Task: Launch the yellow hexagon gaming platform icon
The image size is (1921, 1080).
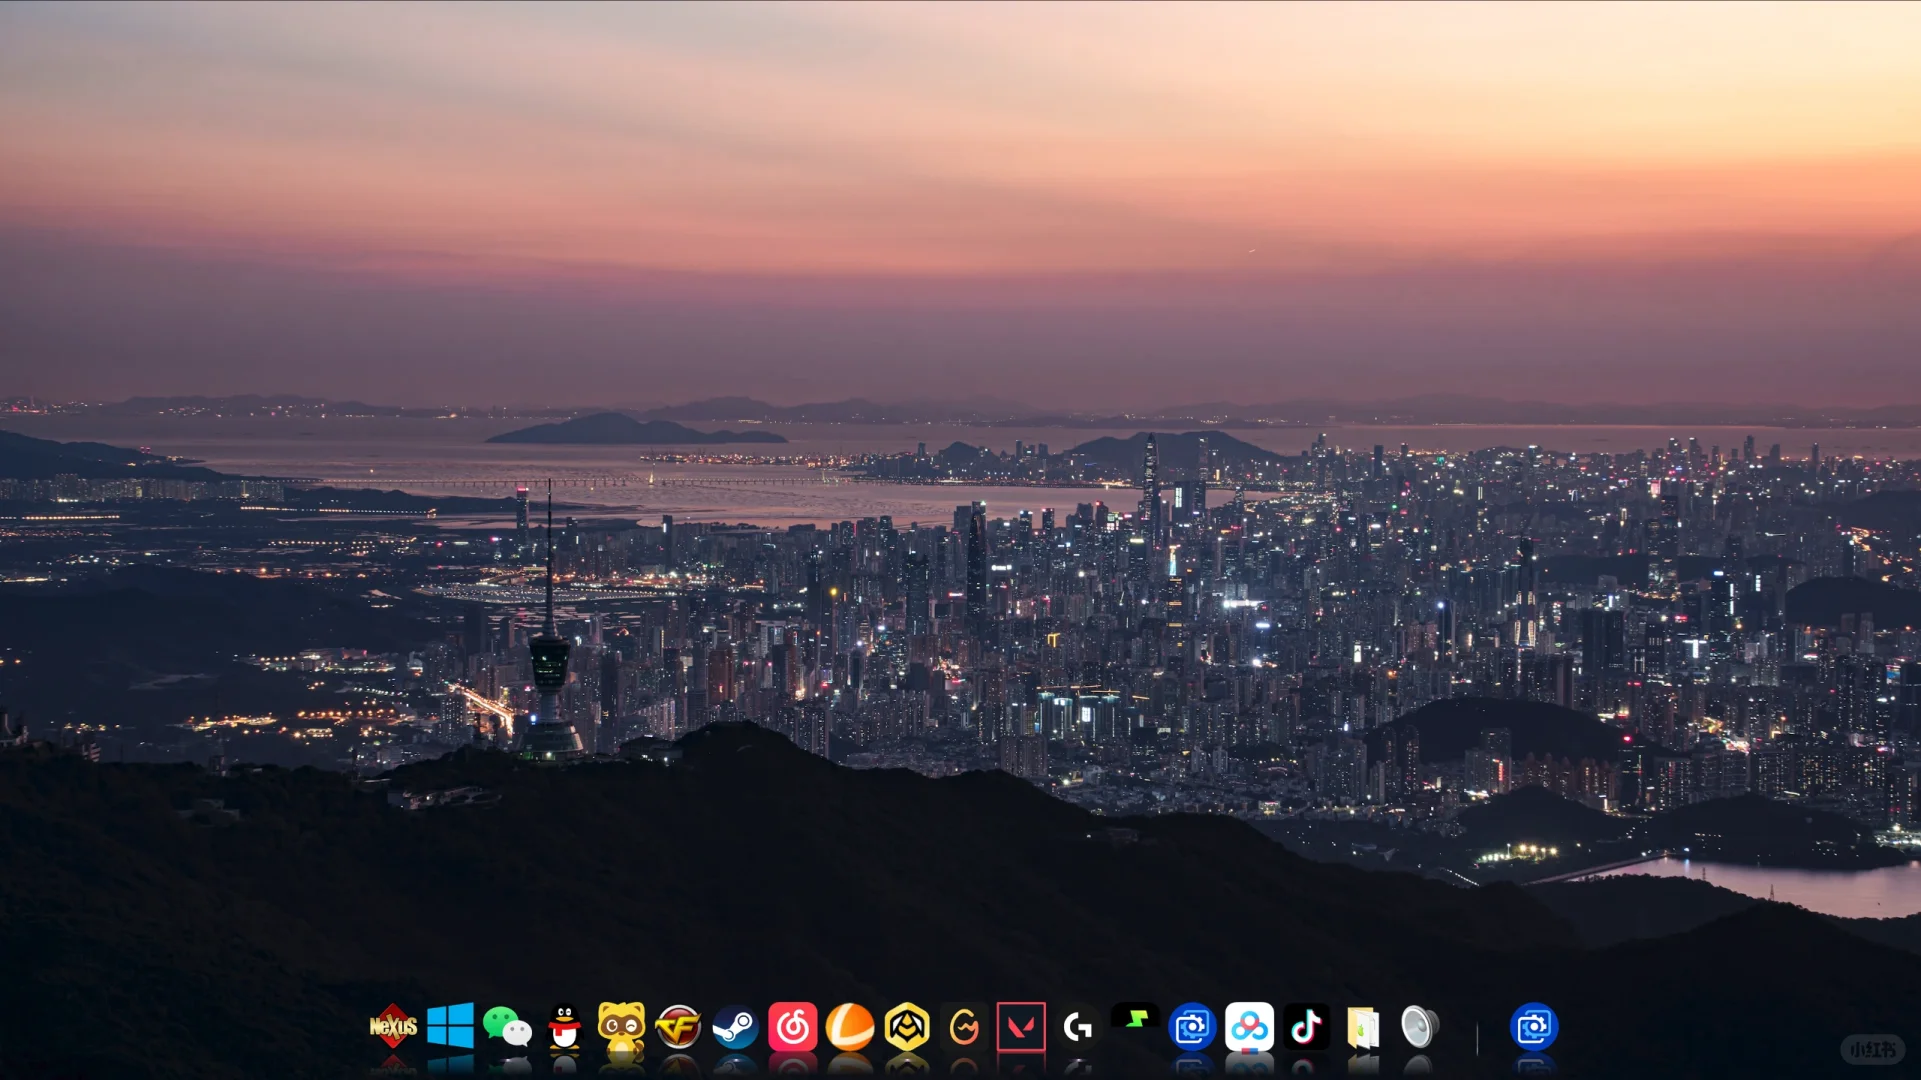Action: tap(907, 1027)
